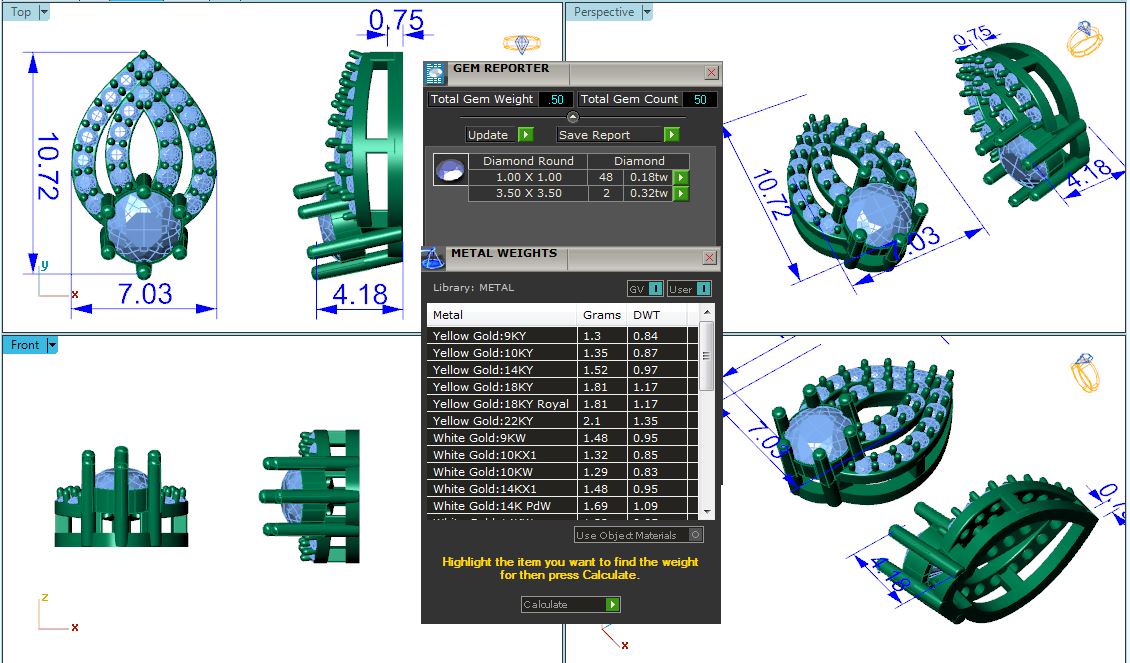Image resolution: width=1130 pixels, height=663 pixels.
Task: Click the diamond gem thumbnail in Gem Reporter
Action: [x=450, y=170]
